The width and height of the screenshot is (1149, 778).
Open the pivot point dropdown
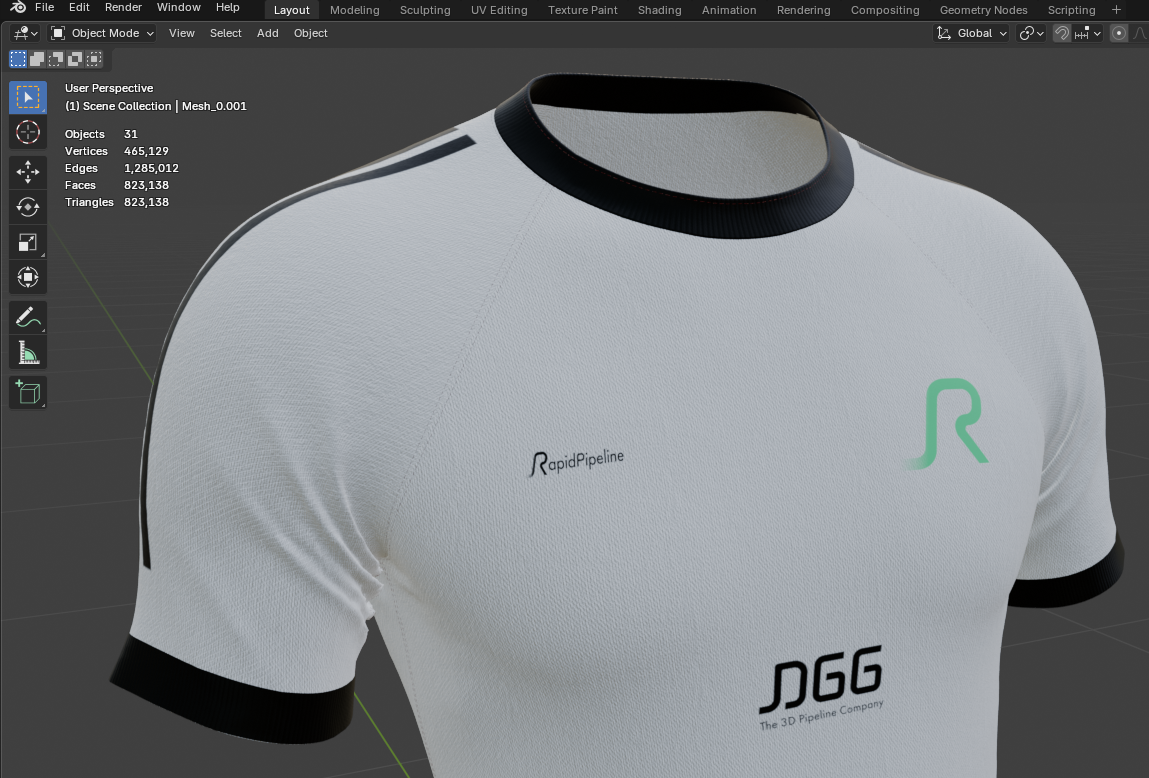tap(1031, 33)
